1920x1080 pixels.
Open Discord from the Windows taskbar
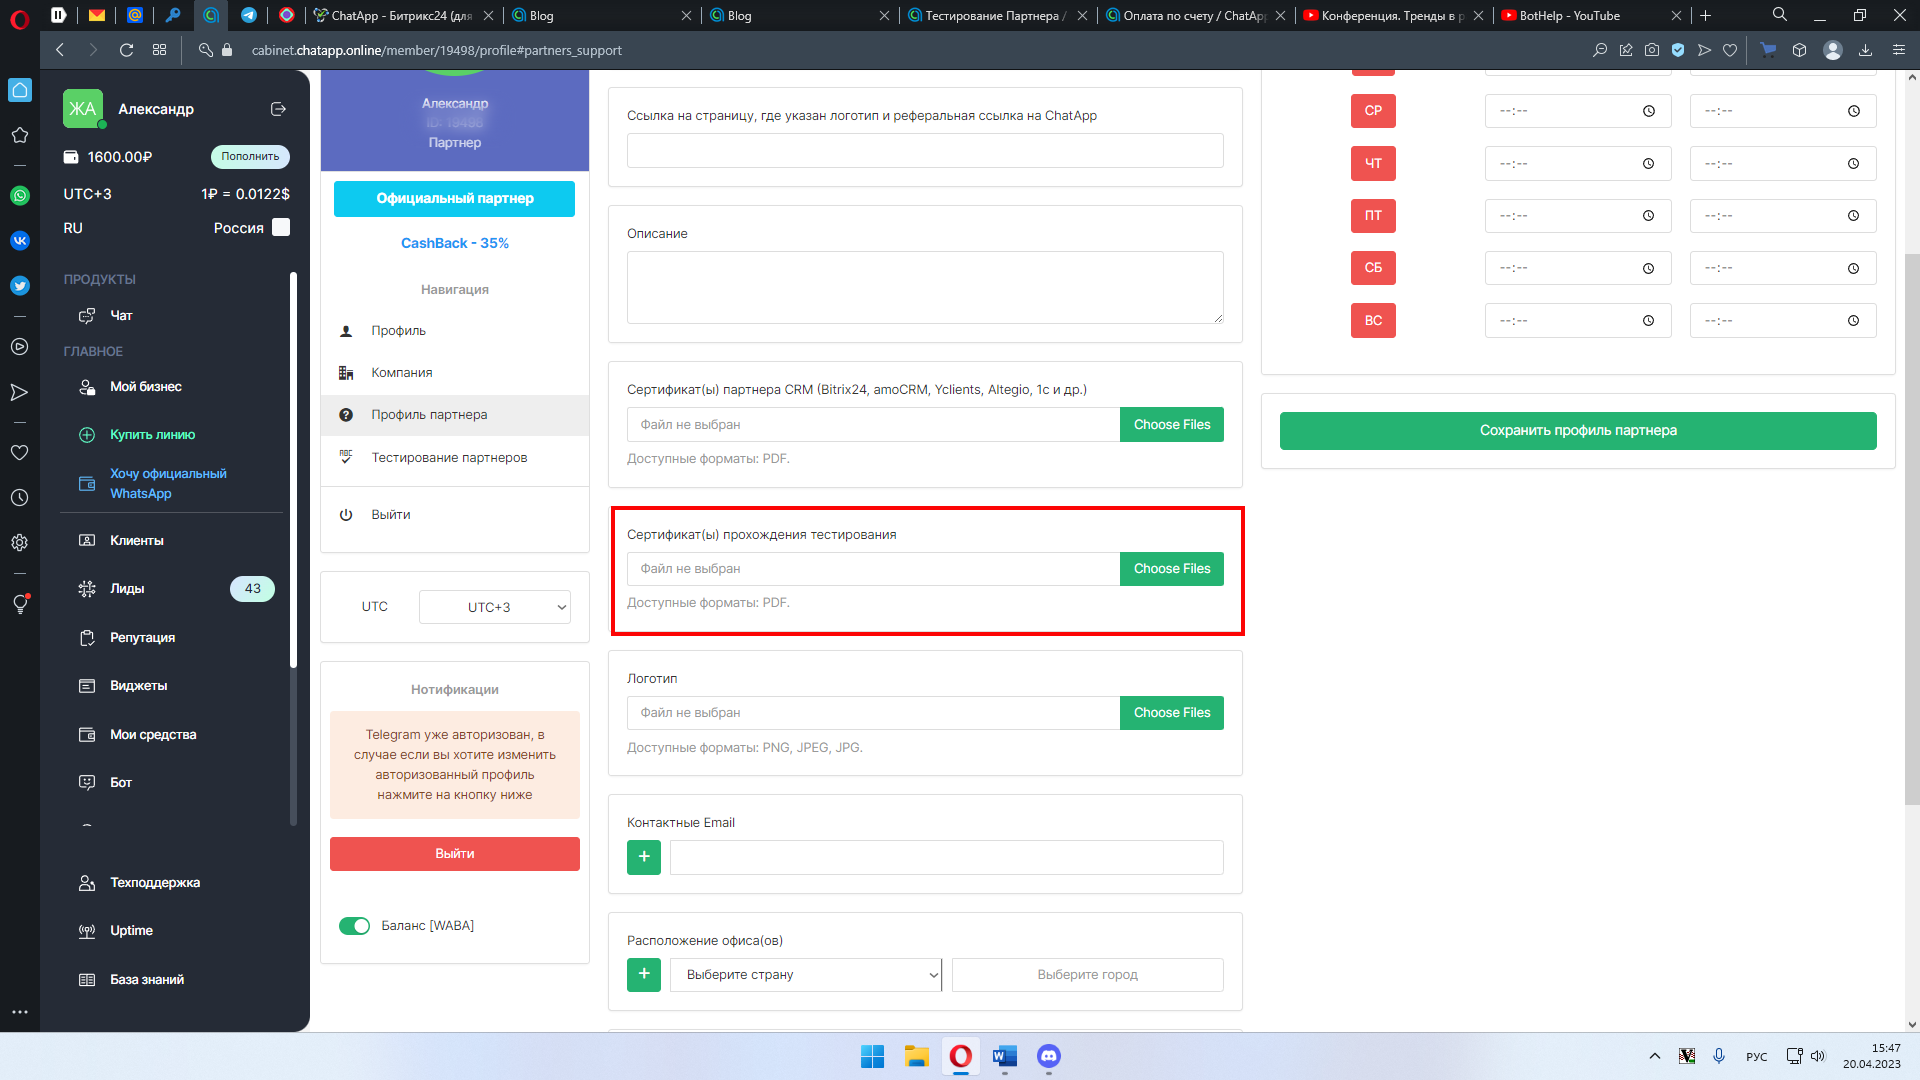(x=1048, y=1056)
